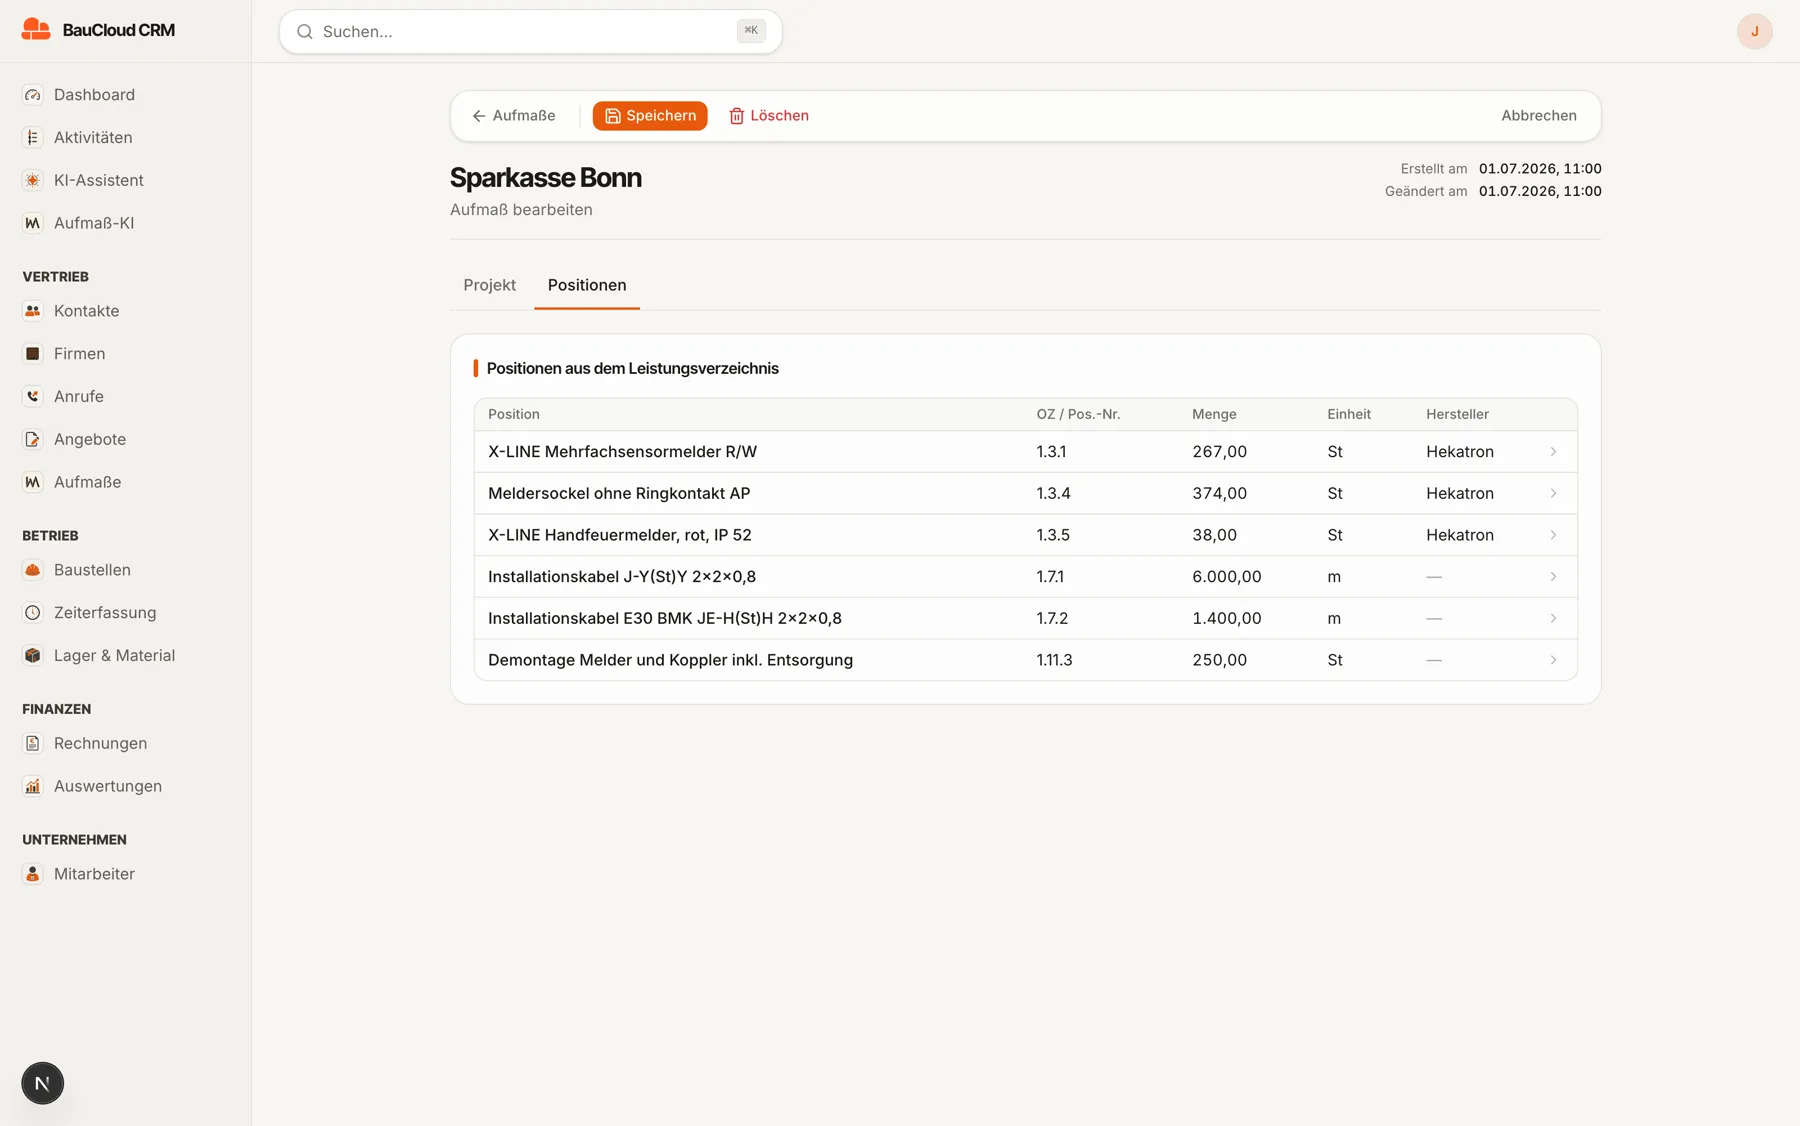Save the Aufmaß with Speichern
This screenshot has height=1126, width=1800.
[650, 116]
